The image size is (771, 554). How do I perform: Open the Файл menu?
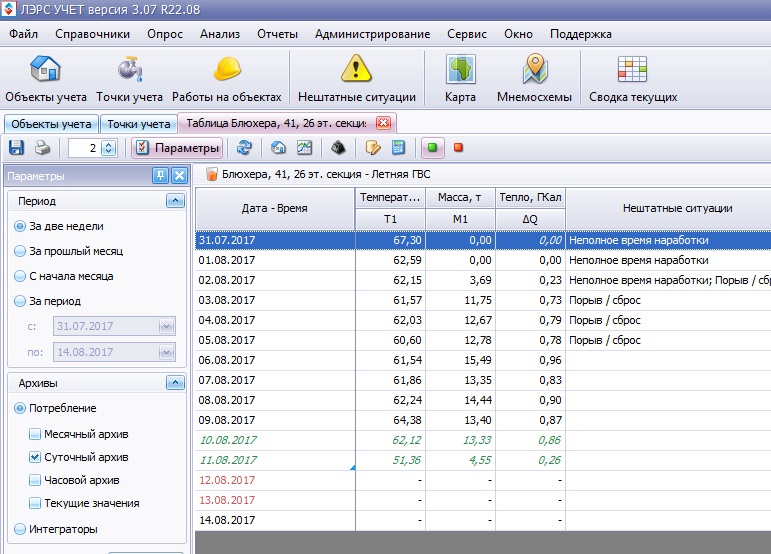point(24,34)
